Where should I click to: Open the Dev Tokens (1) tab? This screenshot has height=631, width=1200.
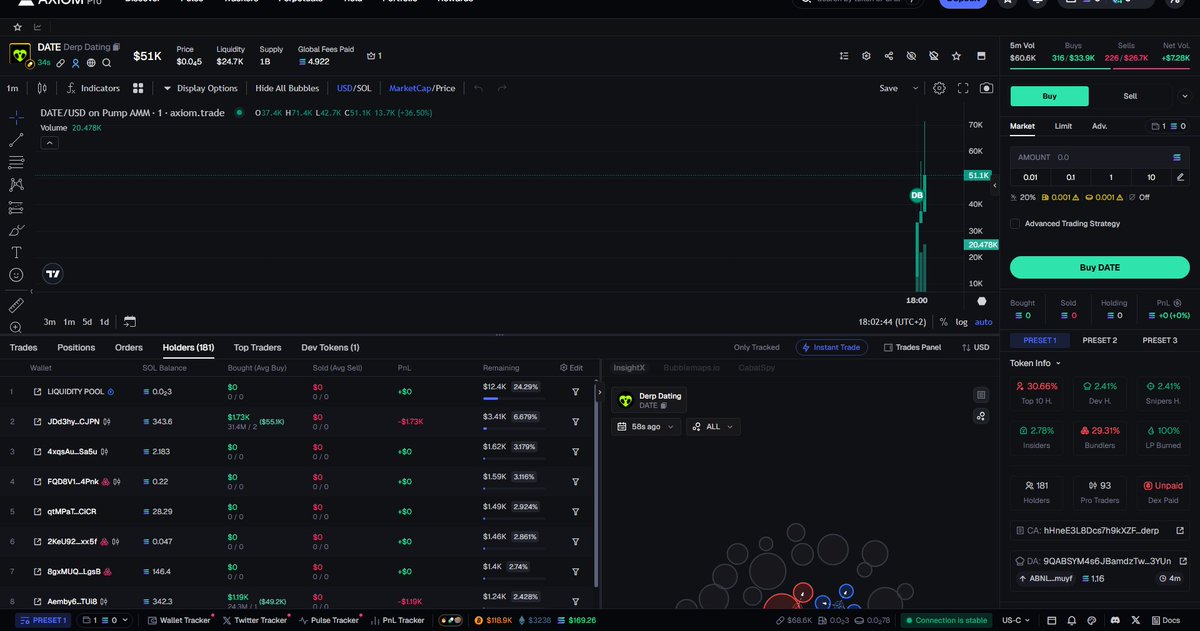pyautogui.click(x=330, y=347)
